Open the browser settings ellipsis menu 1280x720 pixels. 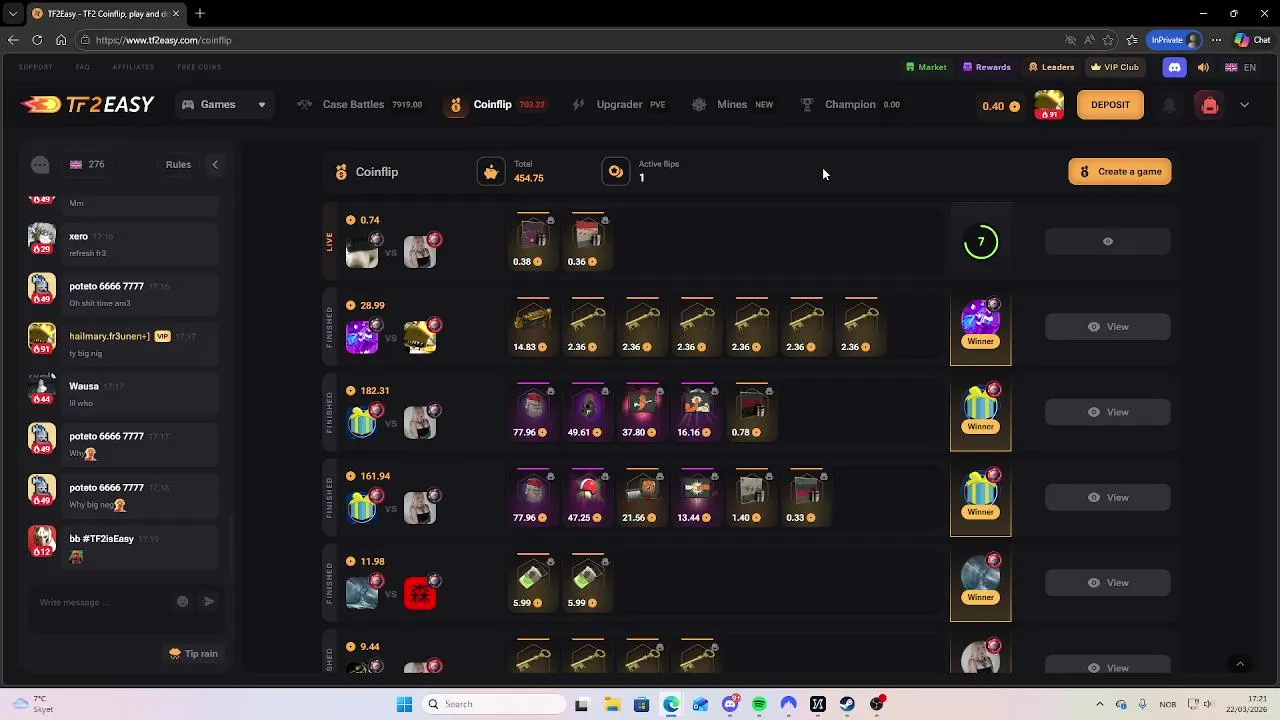(x=1216, y=40)
